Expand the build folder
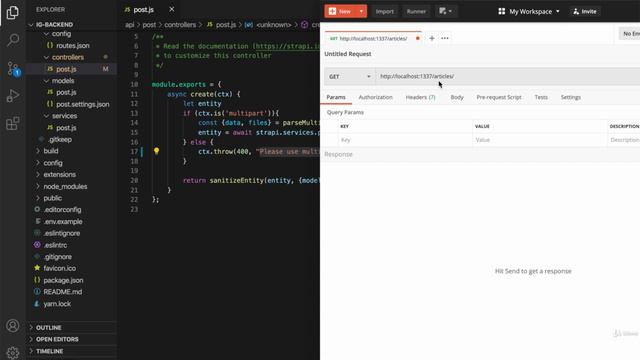 point(51,151)
